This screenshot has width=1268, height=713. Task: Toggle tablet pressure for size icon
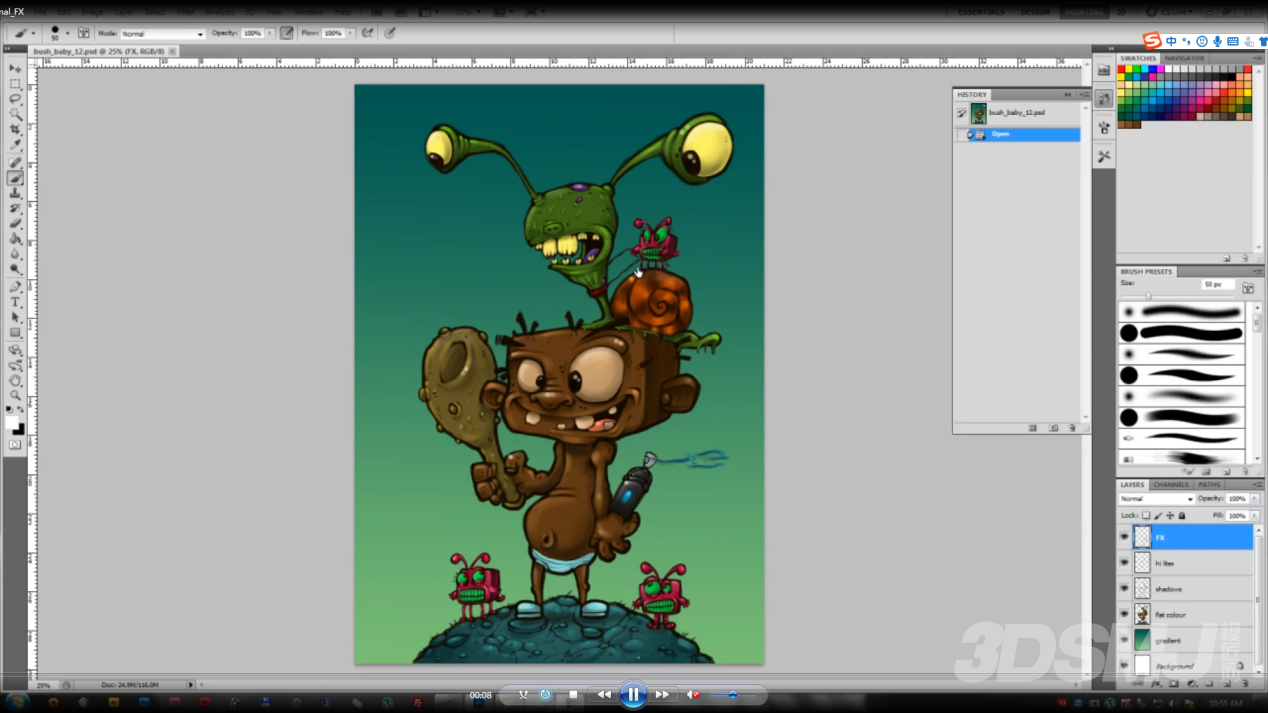[390, 33]
